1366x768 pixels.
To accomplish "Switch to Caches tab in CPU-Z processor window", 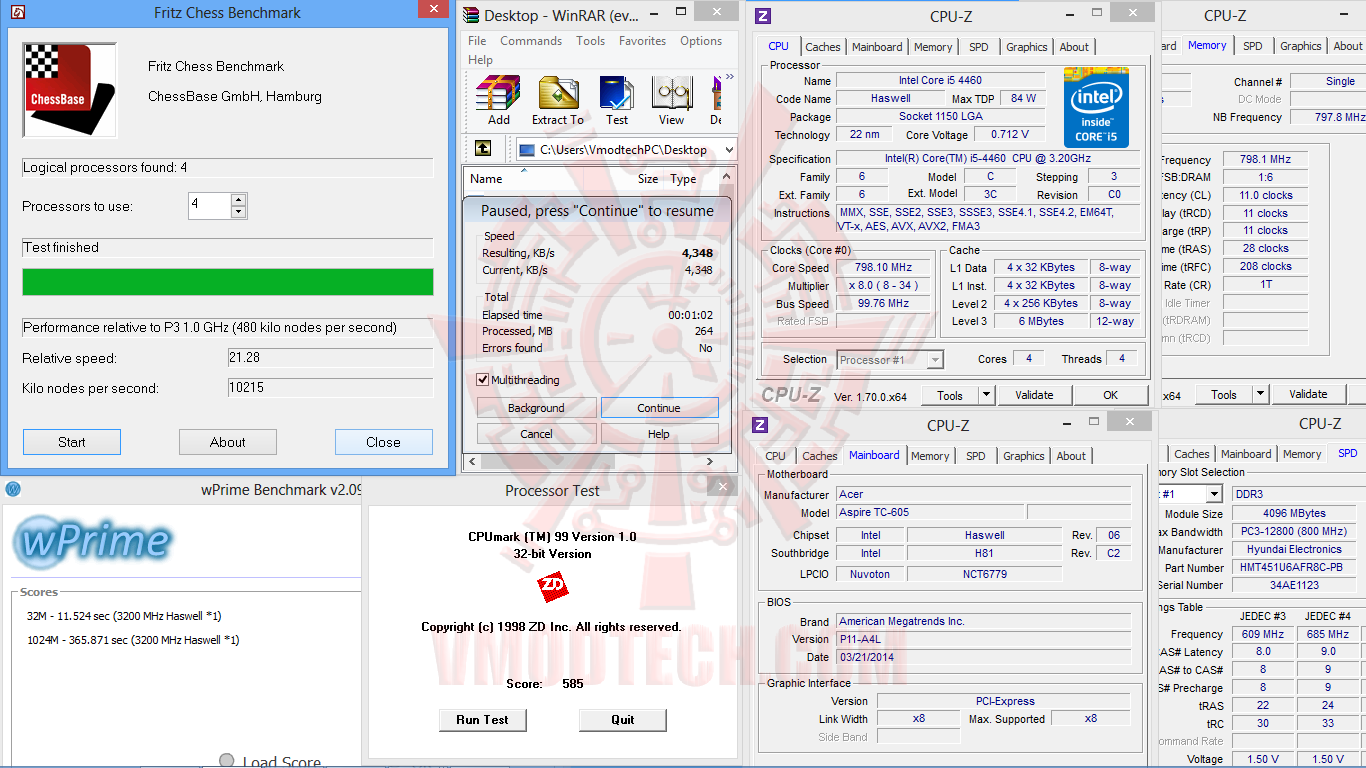I will tap(823, 47).
